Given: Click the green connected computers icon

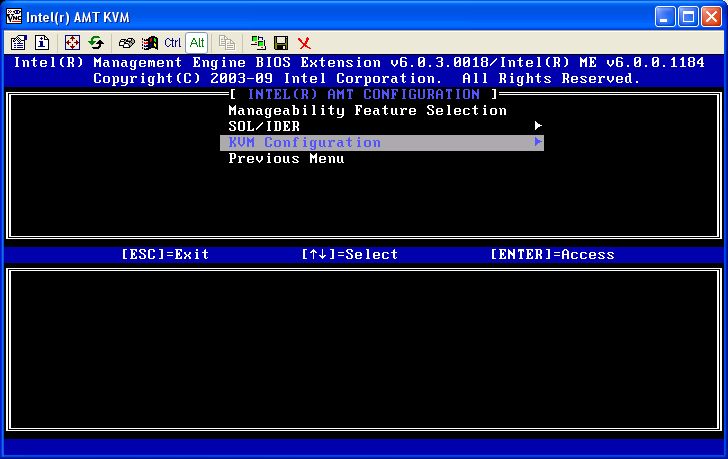Looking at the screenshot, I should [258, 43].
